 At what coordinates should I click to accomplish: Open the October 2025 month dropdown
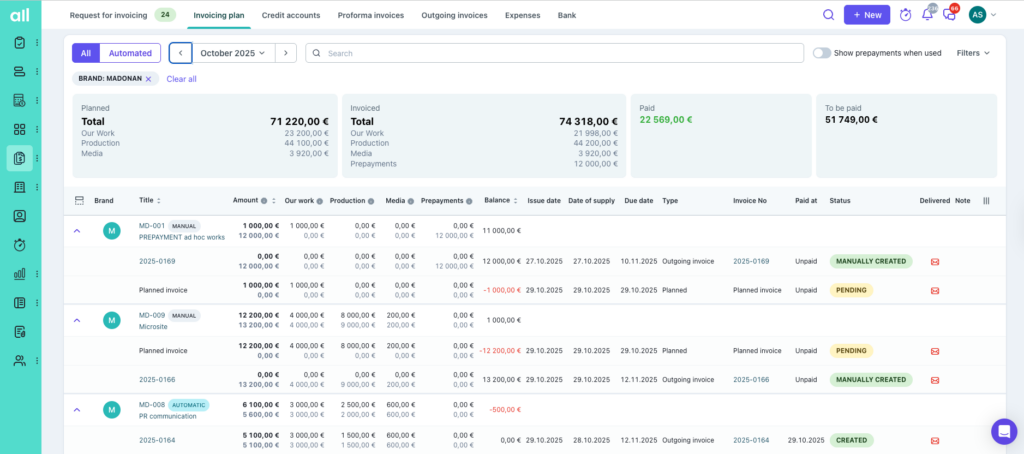[233, 53]
